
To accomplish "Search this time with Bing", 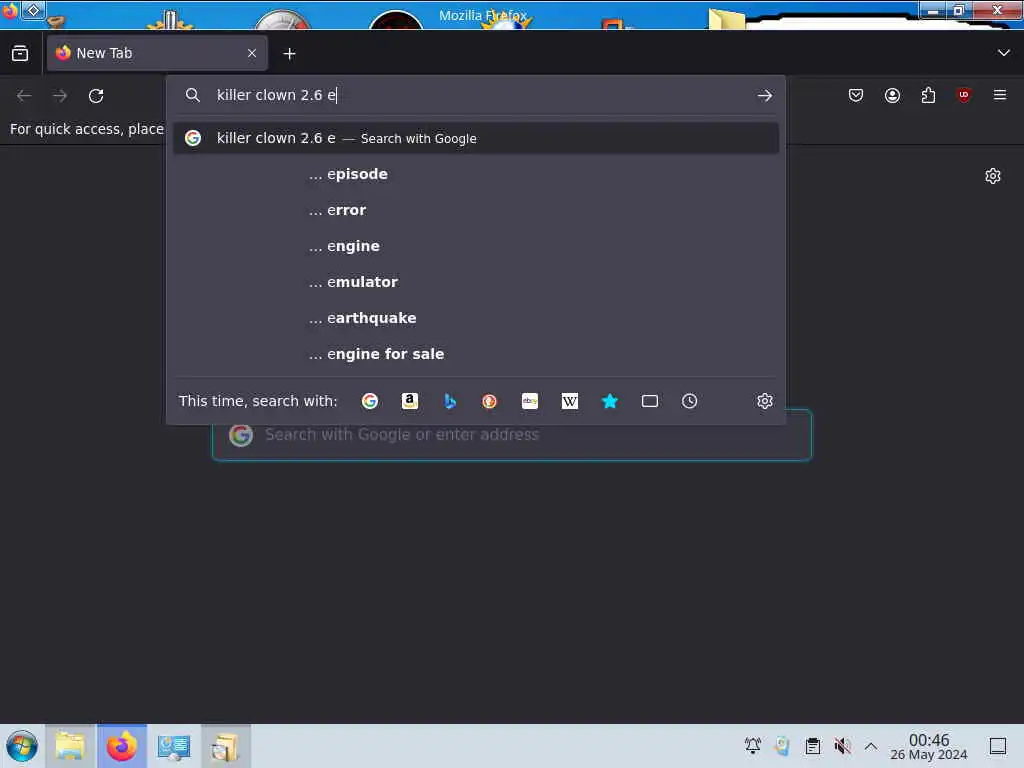I will [x=449, y=401].
